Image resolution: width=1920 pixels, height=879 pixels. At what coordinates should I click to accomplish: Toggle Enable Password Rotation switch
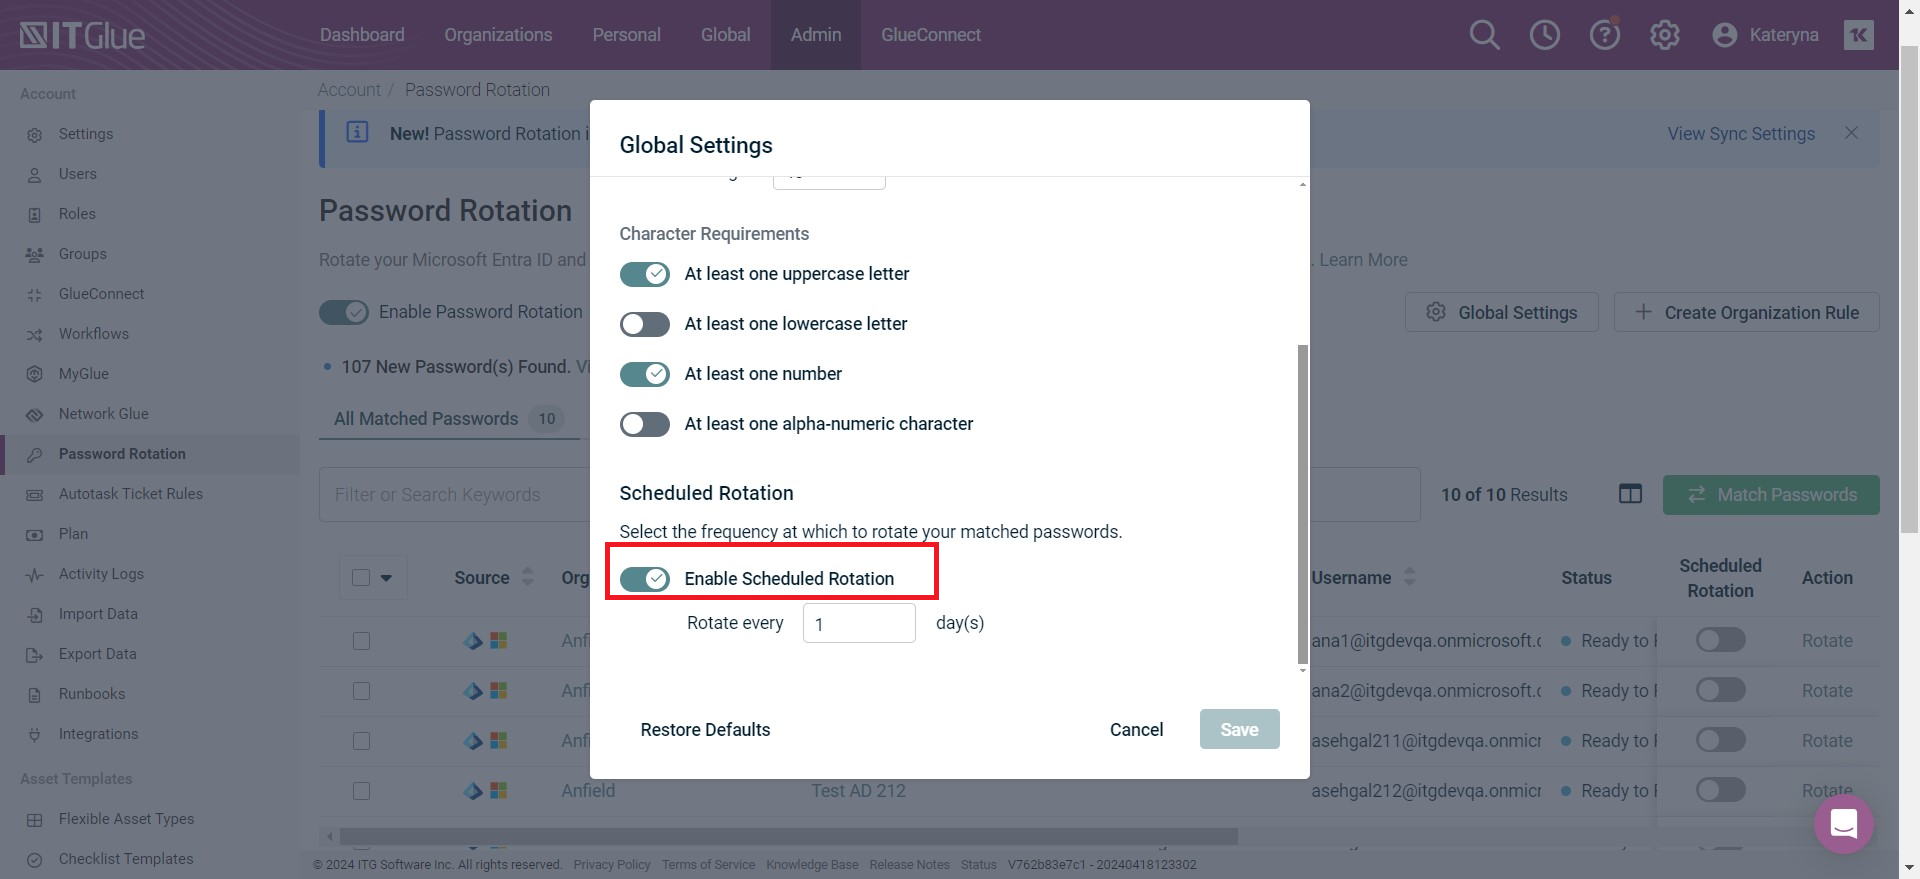click(x=344, y=312)
